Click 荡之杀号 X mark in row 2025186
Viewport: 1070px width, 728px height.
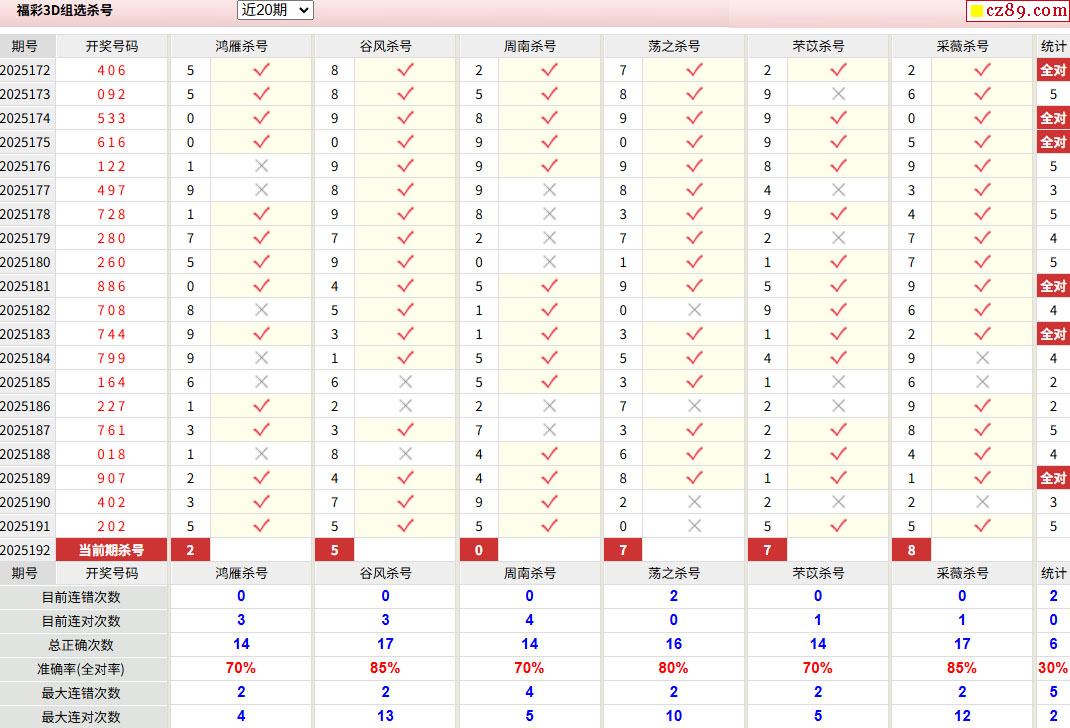(x=694, y=406)
